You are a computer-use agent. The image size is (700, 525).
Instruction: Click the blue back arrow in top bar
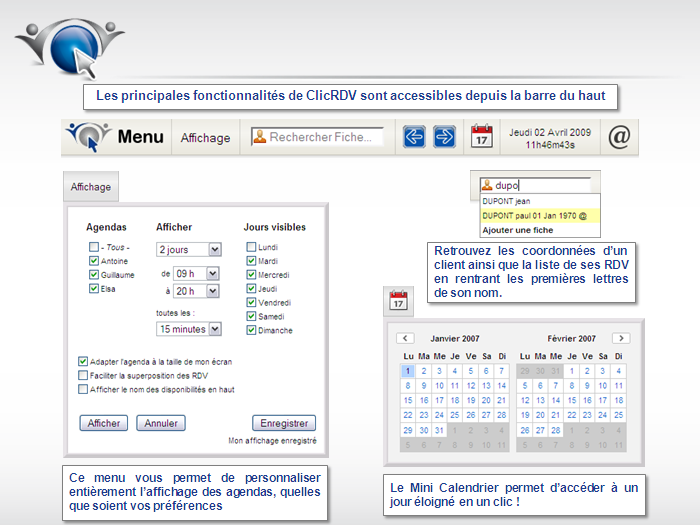(x=414, y=137)
